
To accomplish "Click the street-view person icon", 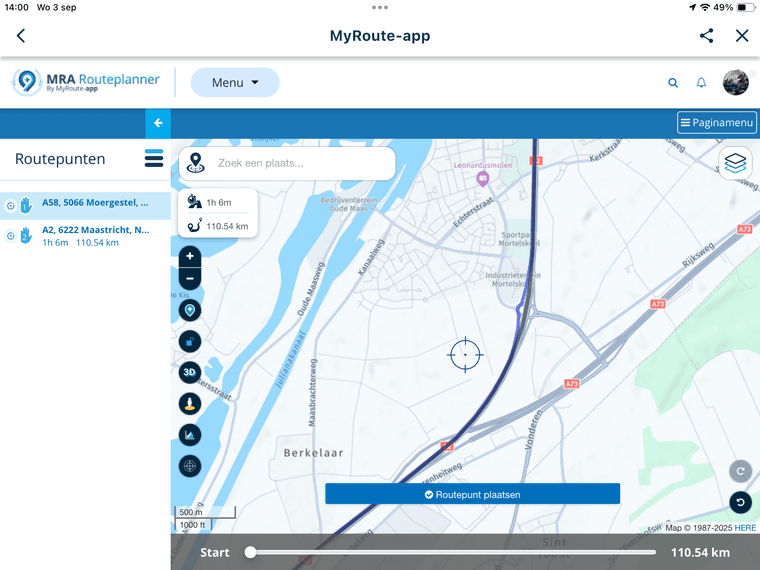I will coord(190,404).
